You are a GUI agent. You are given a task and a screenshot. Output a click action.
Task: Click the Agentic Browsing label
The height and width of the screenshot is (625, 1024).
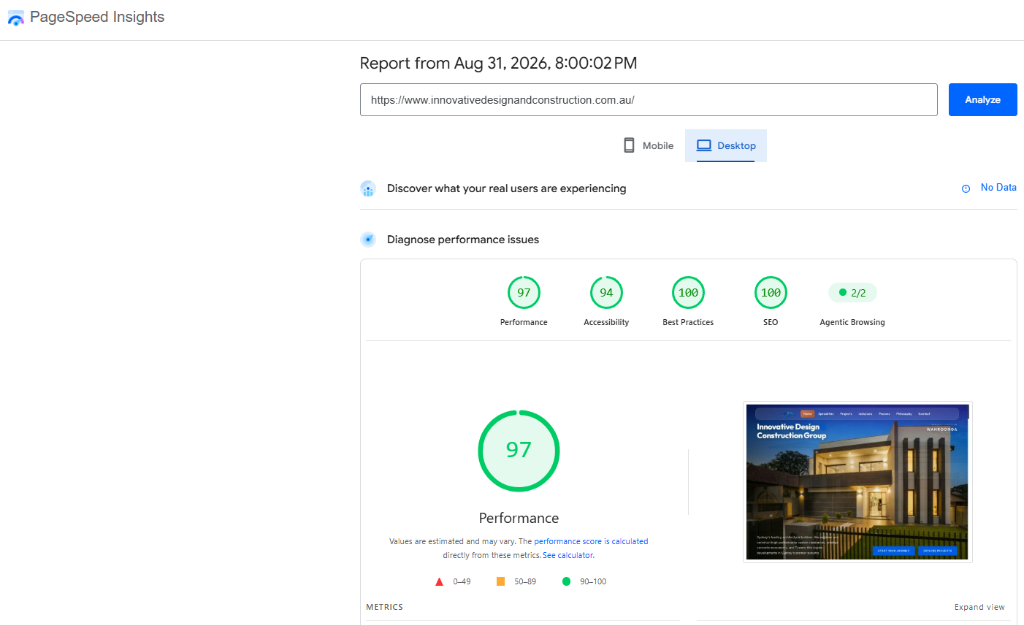(x=852, y=322)
